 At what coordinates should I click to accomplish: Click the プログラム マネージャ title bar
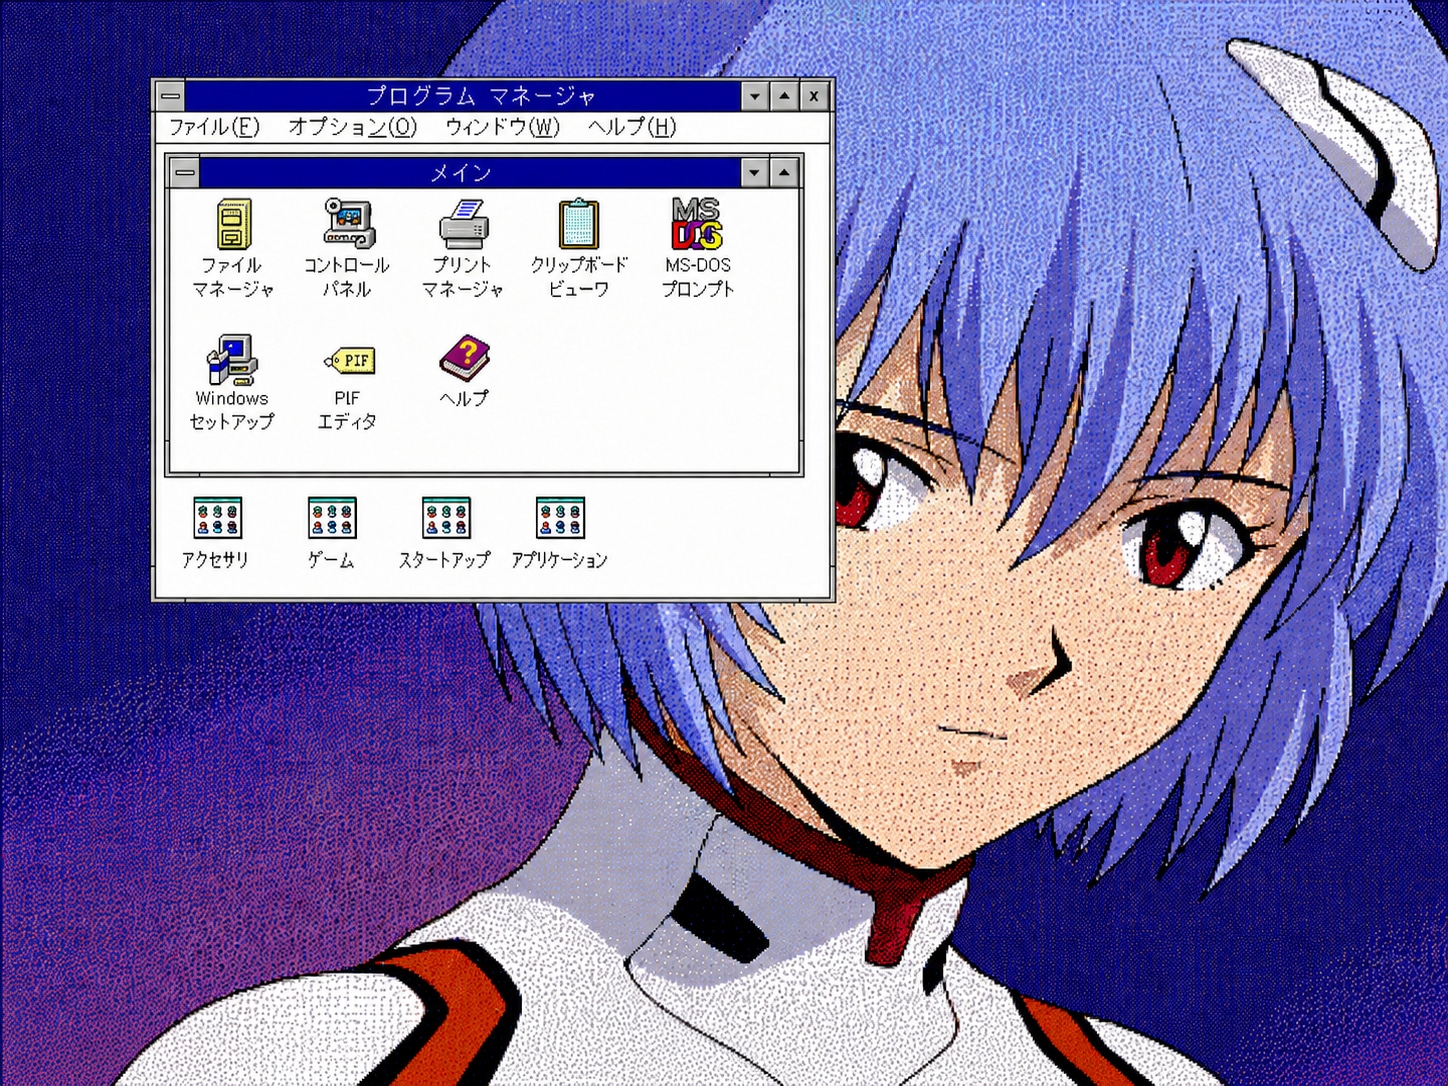[463, 96]
